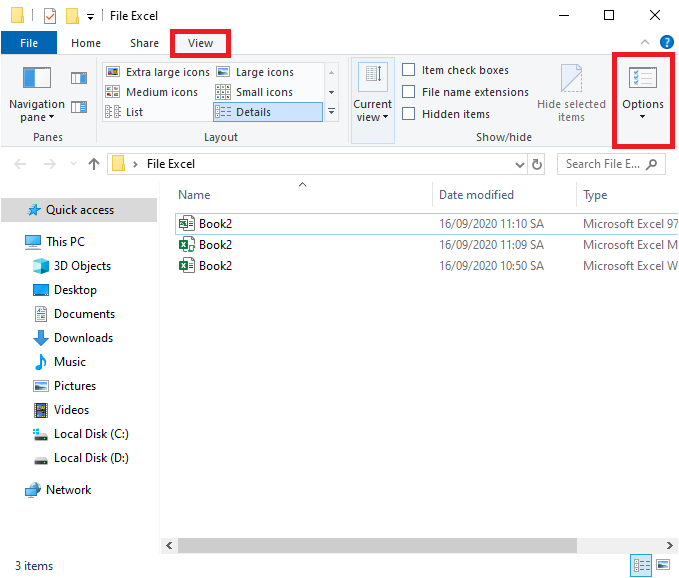Click the Navigation pane icon
The image size is (679, 578).
(36, 78)
